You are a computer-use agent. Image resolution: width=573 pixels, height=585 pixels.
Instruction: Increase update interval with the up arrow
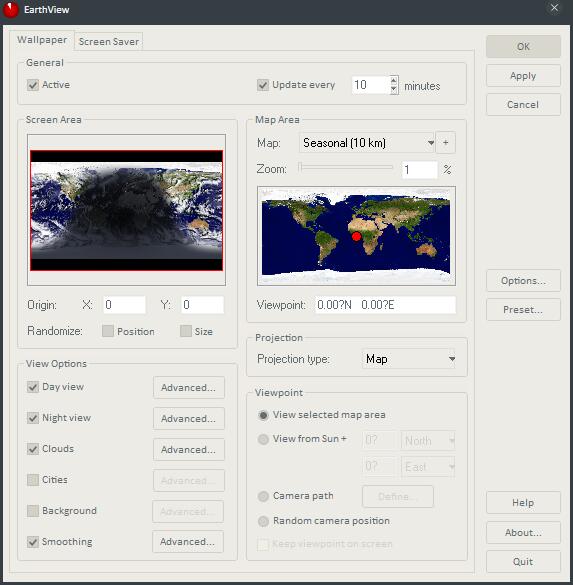click(x=394, y=81)
